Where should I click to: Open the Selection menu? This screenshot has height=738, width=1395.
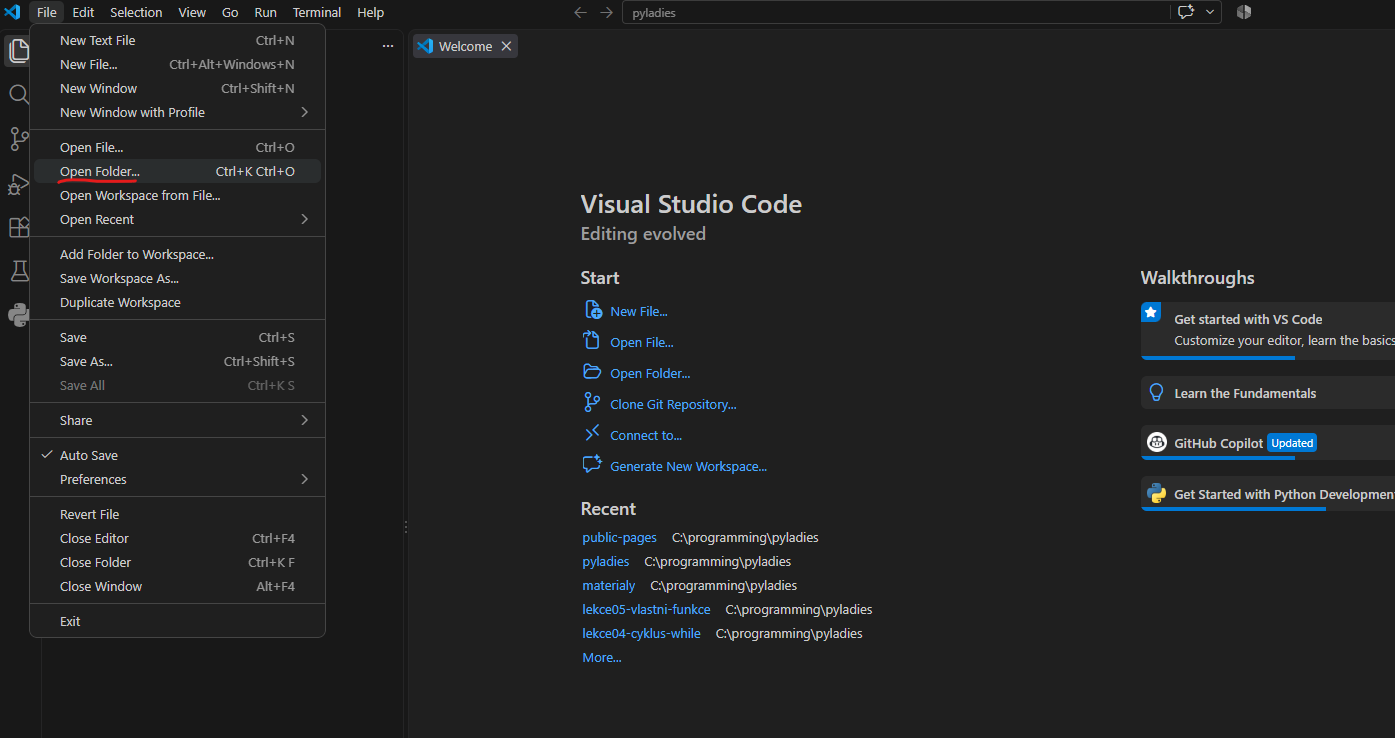(136, 12)
